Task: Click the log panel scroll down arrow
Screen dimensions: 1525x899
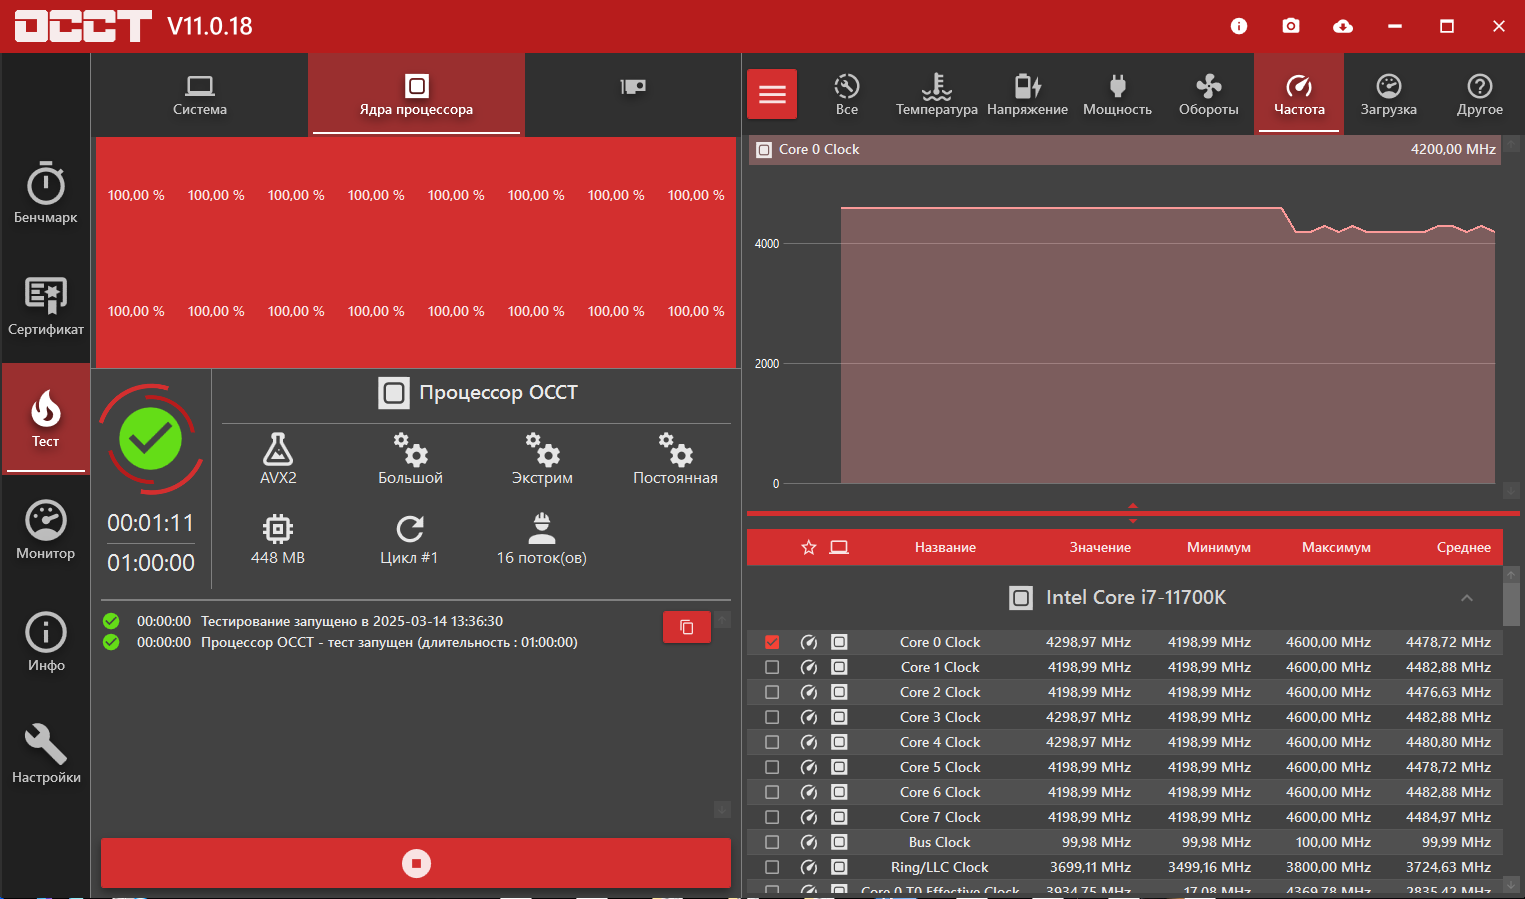Action: click(723, 809)
